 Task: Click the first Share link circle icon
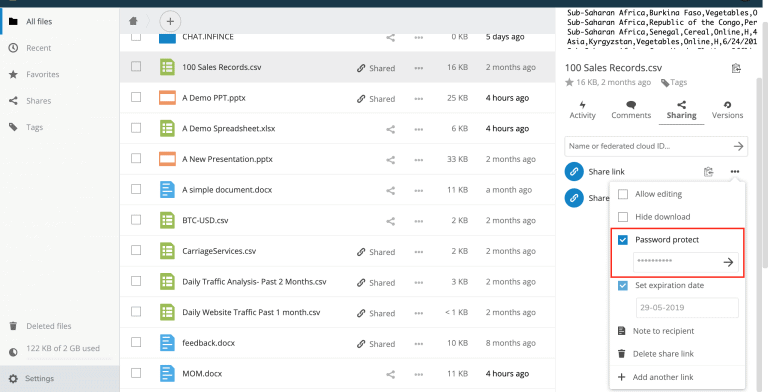point(574,172)
